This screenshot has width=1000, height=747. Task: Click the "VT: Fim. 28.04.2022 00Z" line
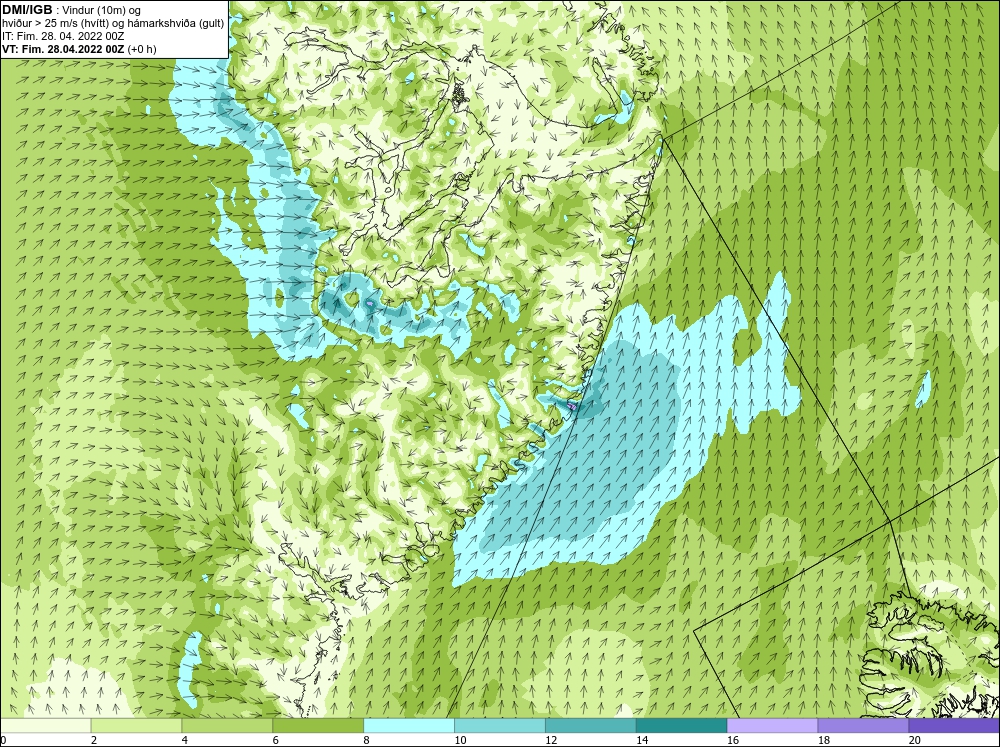pyautogui.click(x=64, y=49)
